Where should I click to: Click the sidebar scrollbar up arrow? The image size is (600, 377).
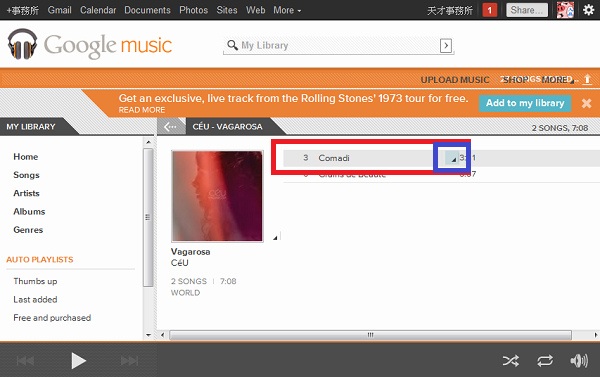148,142
